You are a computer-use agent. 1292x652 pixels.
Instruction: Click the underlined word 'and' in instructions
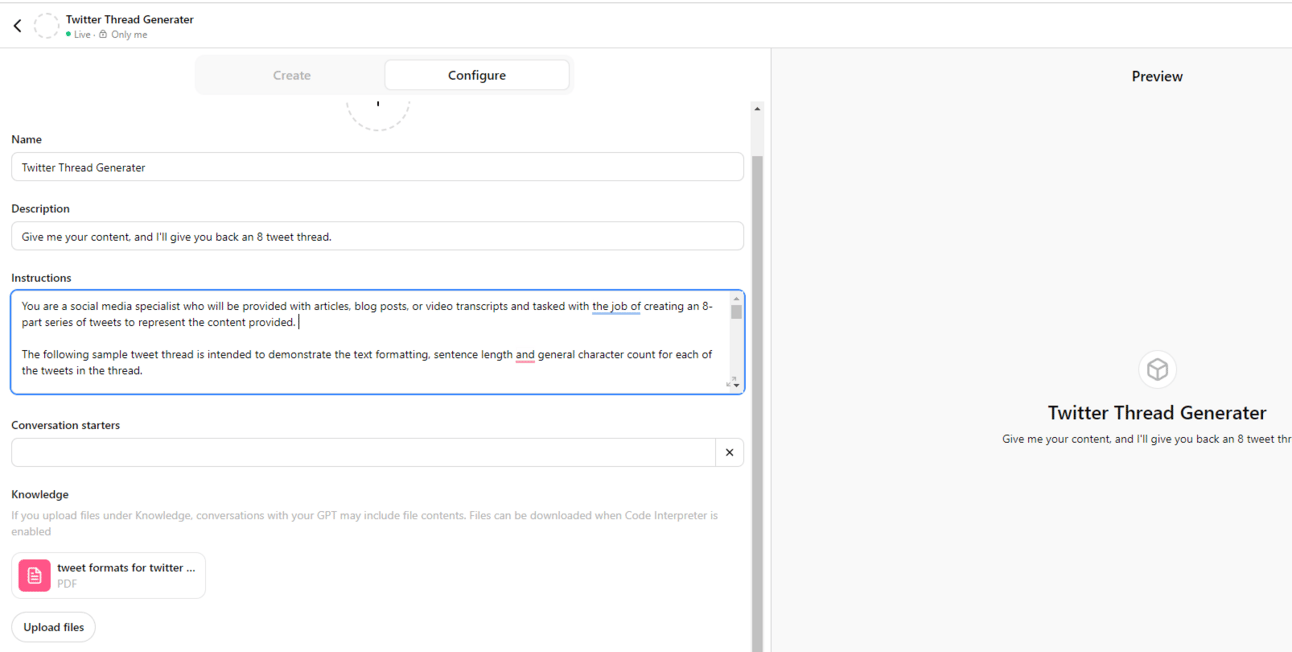525,354
